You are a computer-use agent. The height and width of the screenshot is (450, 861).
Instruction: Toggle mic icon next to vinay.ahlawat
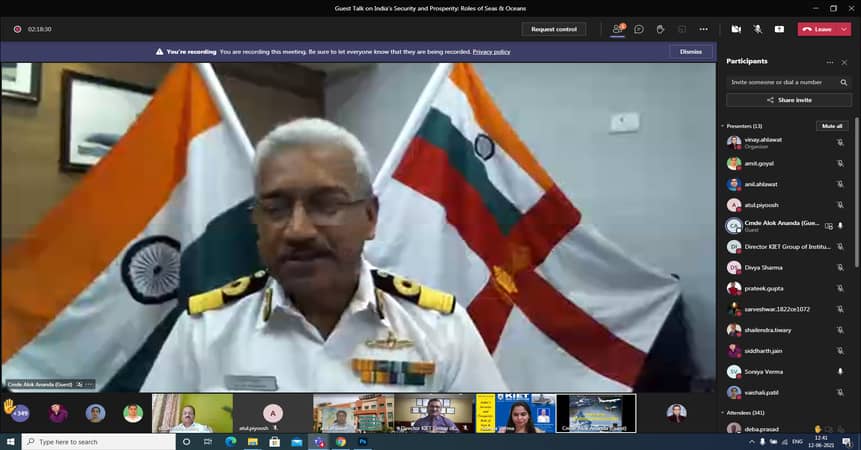click(840, 142)
